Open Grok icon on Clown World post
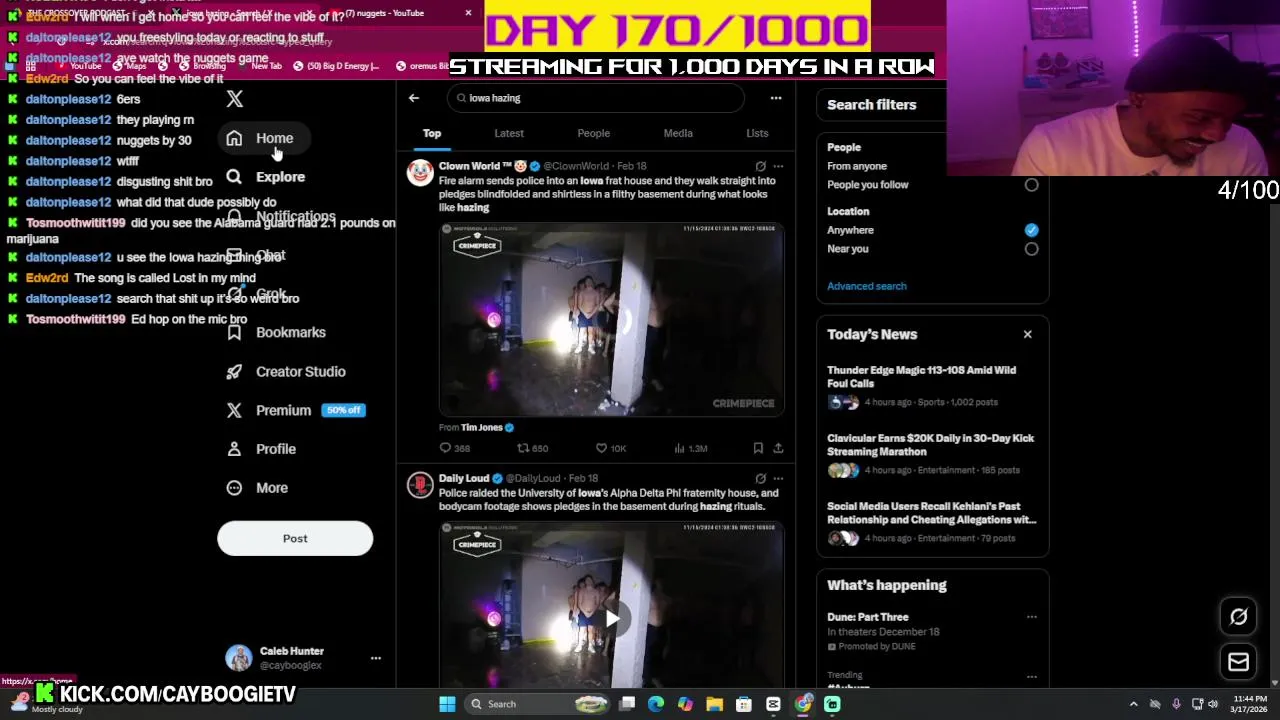The width and height of the screenshot is (1280, 720). coord(760,166)
